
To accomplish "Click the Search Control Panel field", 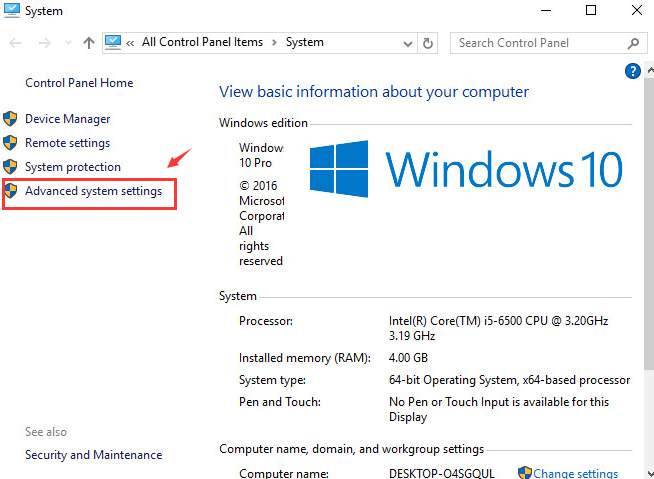I will (x=549, y=43).
